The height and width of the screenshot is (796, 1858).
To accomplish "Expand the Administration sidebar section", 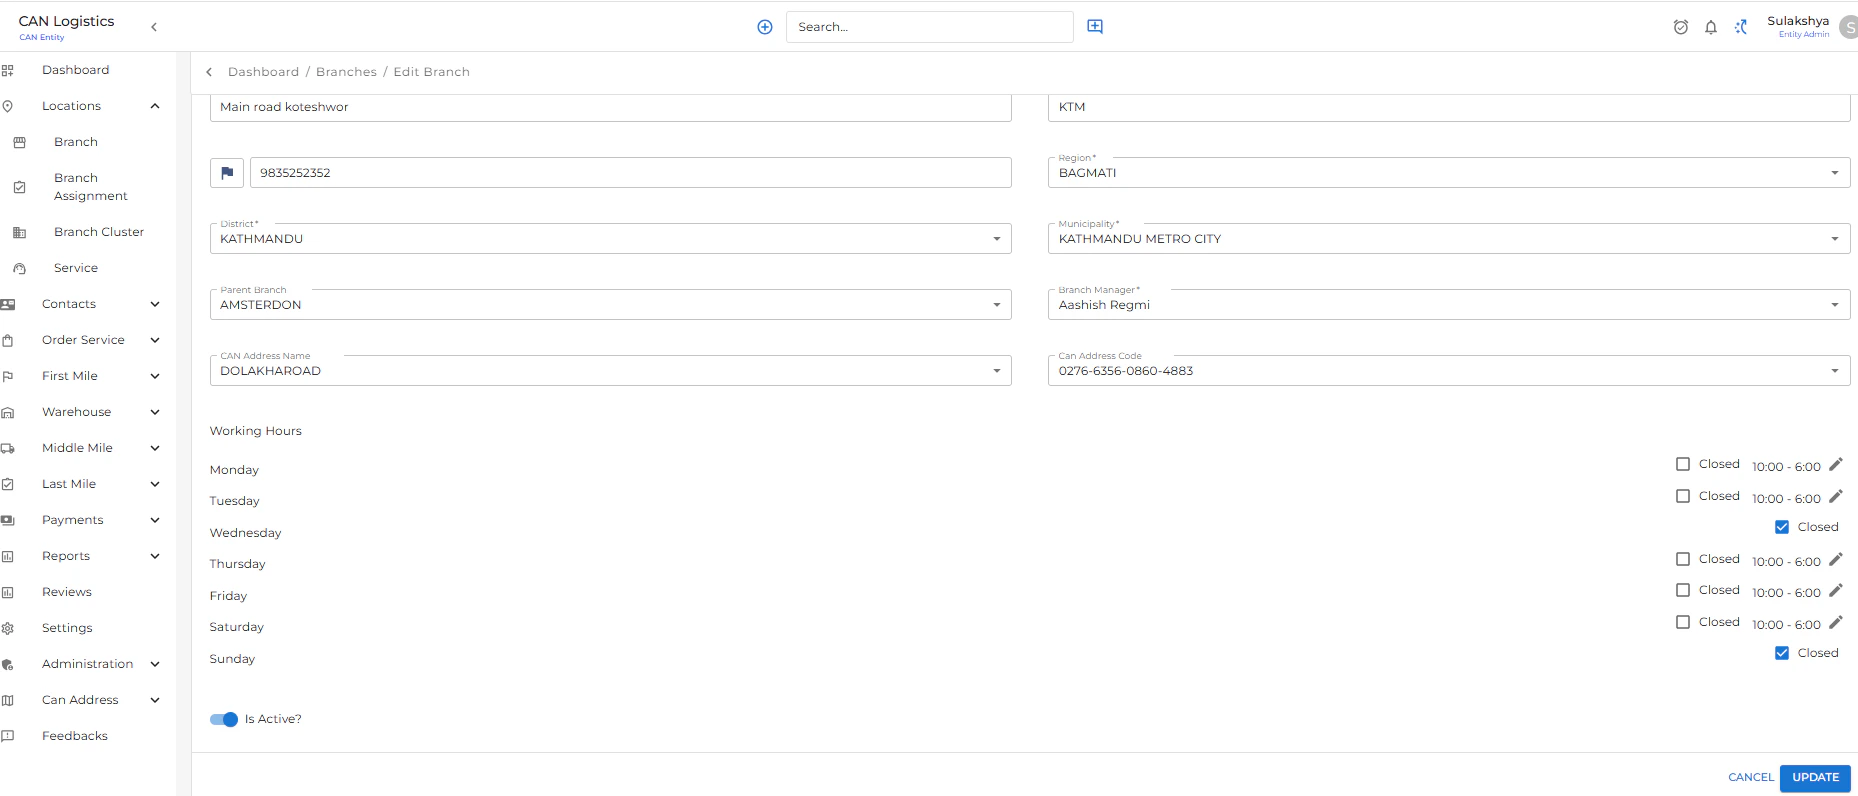I will 155,664.
